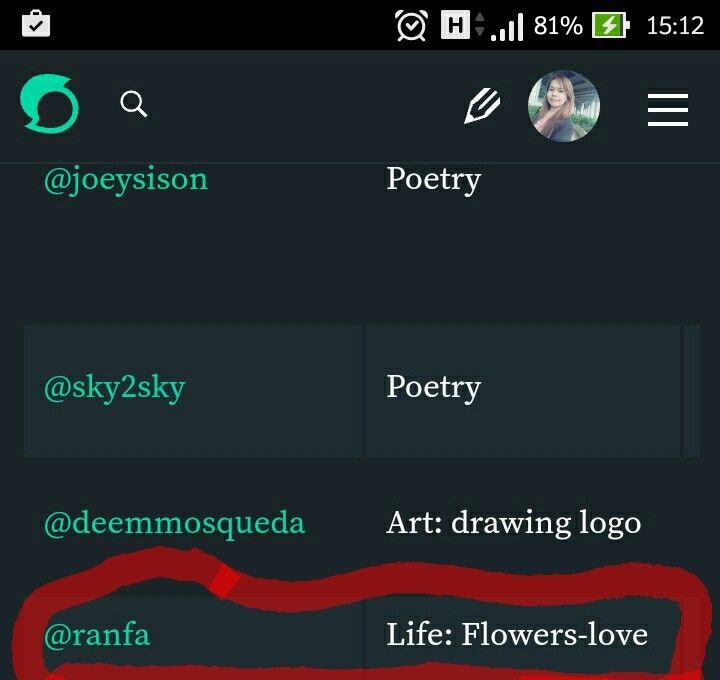
Task: Open the circled @ranfa profile link
Action: (x=97, y=634)
